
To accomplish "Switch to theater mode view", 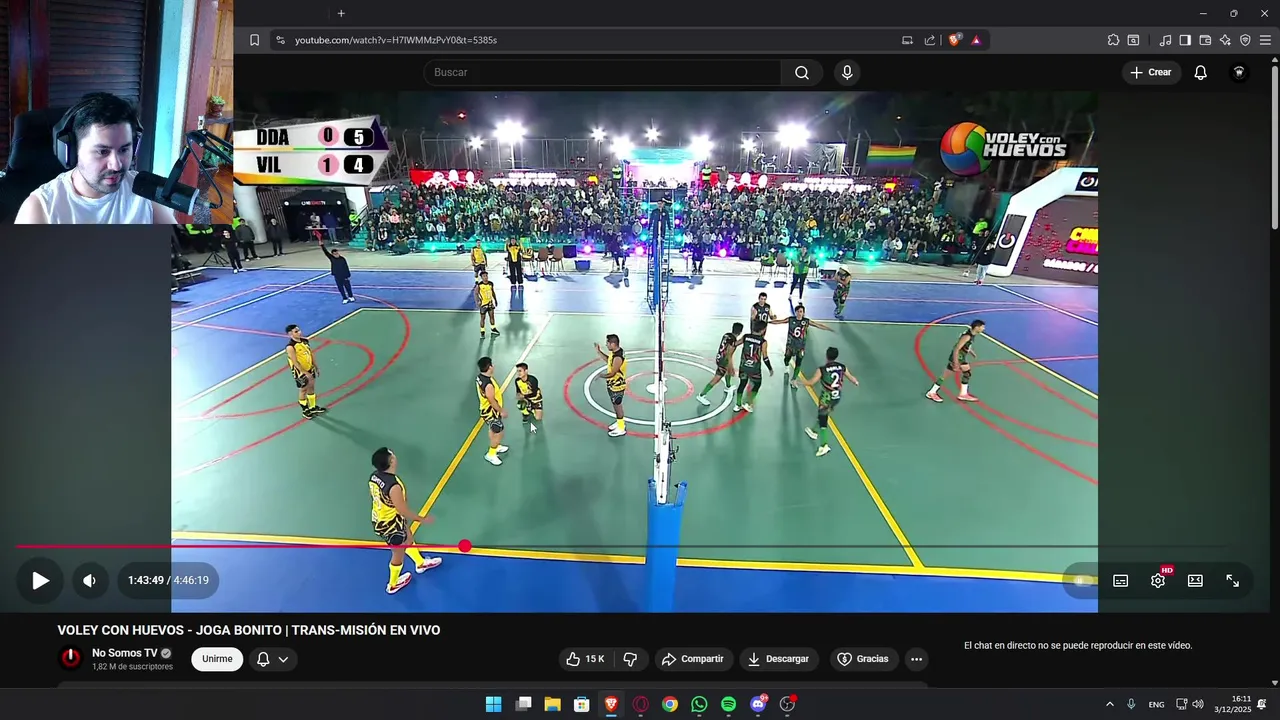I will [1195, 580].
